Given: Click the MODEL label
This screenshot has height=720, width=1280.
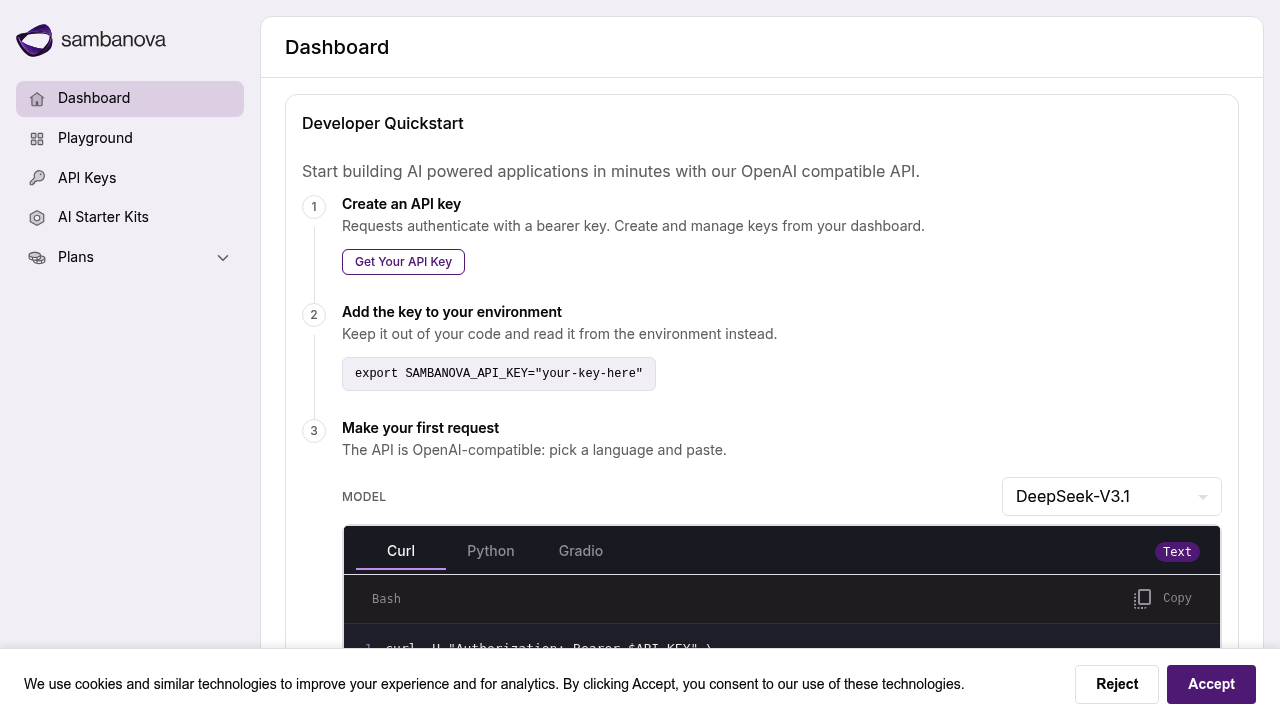Looking at the screenshot, I should pos(364,497).
